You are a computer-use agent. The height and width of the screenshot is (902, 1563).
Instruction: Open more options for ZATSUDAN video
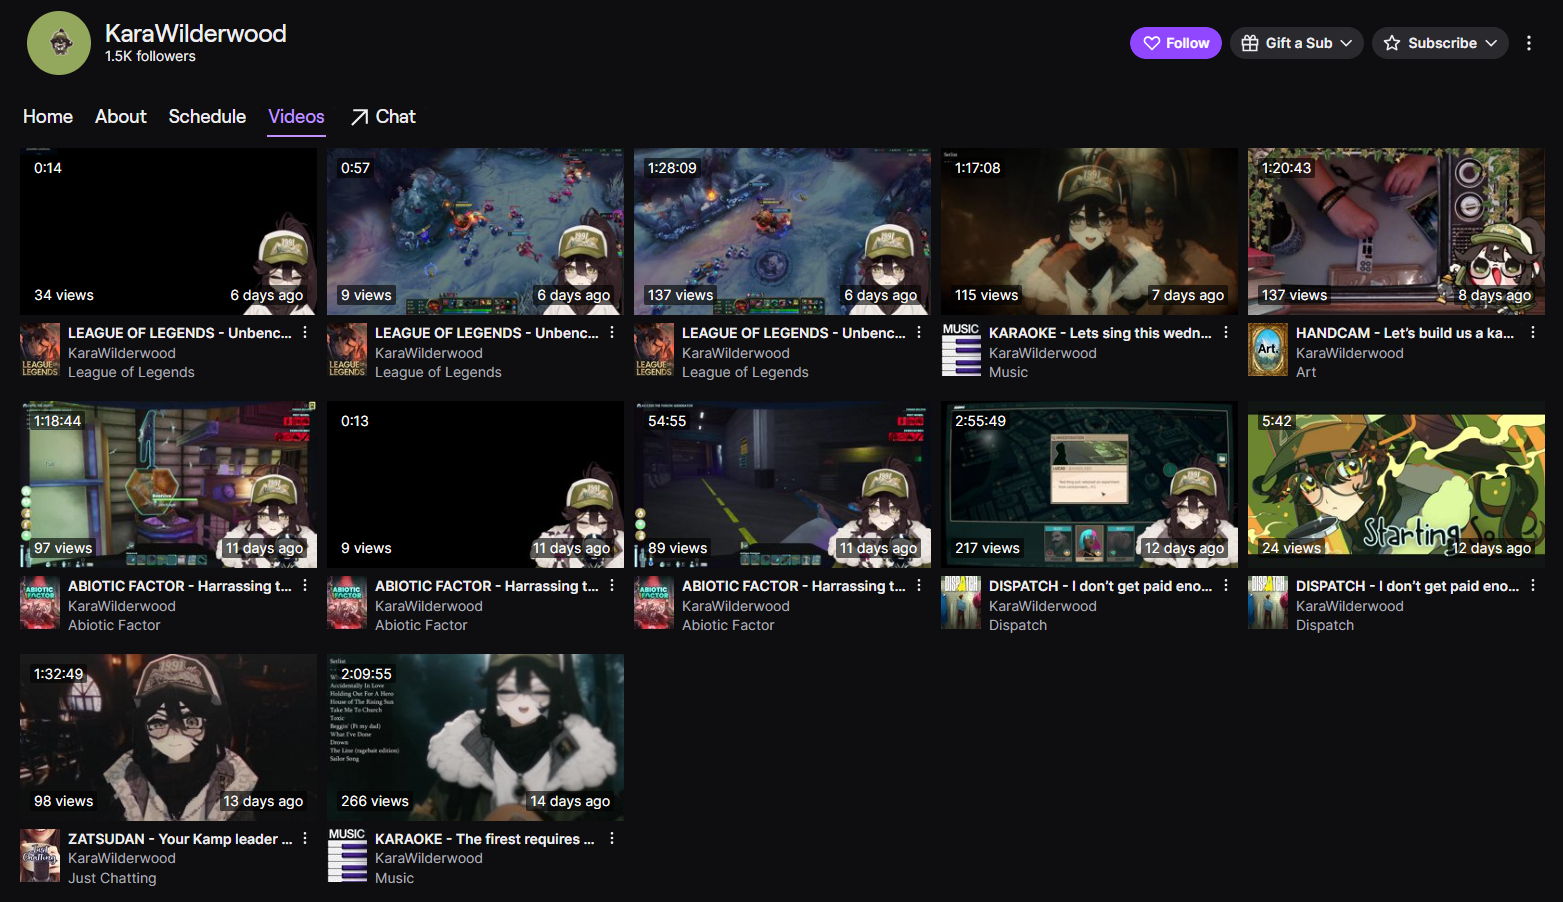(305, 839)
